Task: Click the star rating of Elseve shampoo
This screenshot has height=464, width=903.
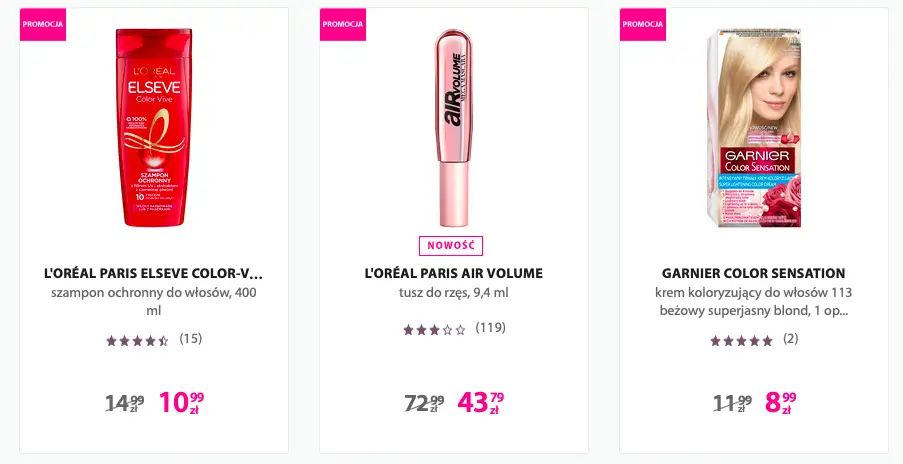Action: pyautogui.click(x=137, y=340)
